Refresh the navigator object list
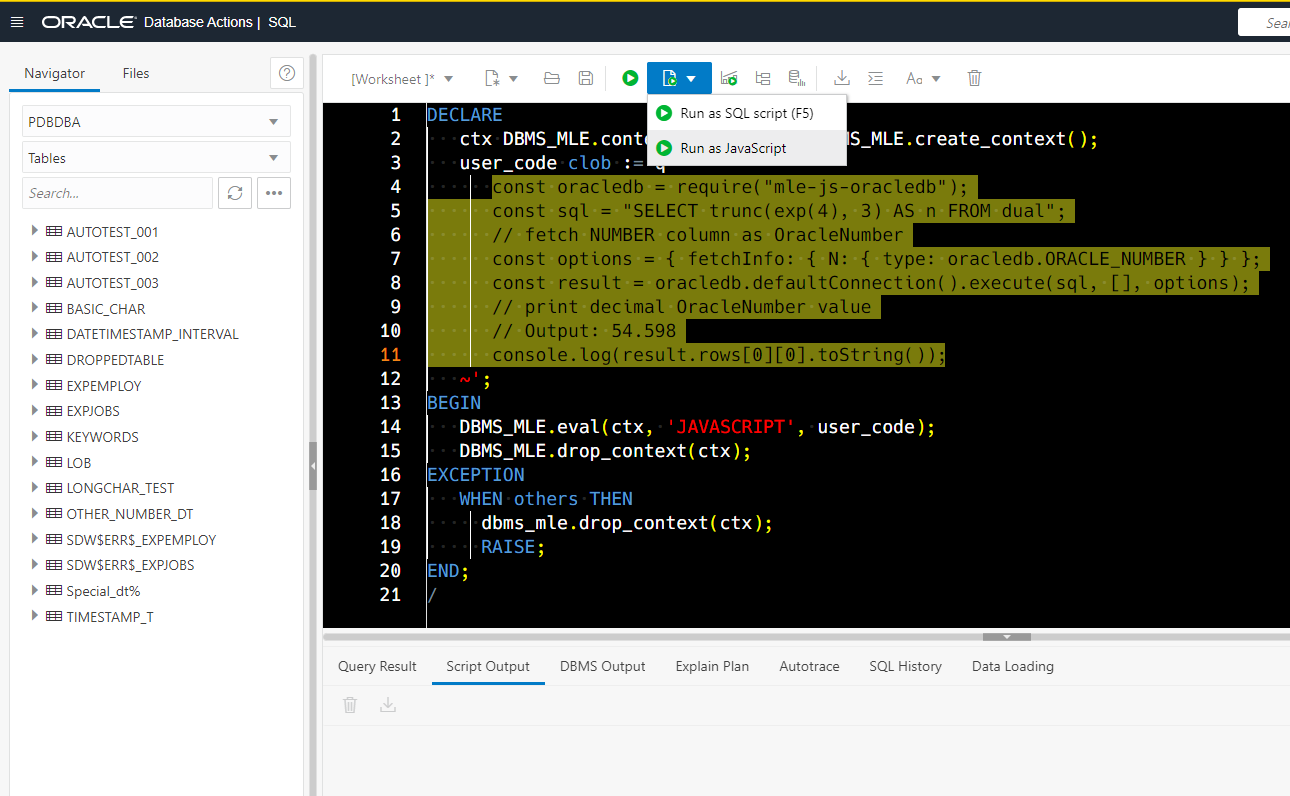Image resolution: width=1290 pixels, height=796 pixels. (235, 193)
